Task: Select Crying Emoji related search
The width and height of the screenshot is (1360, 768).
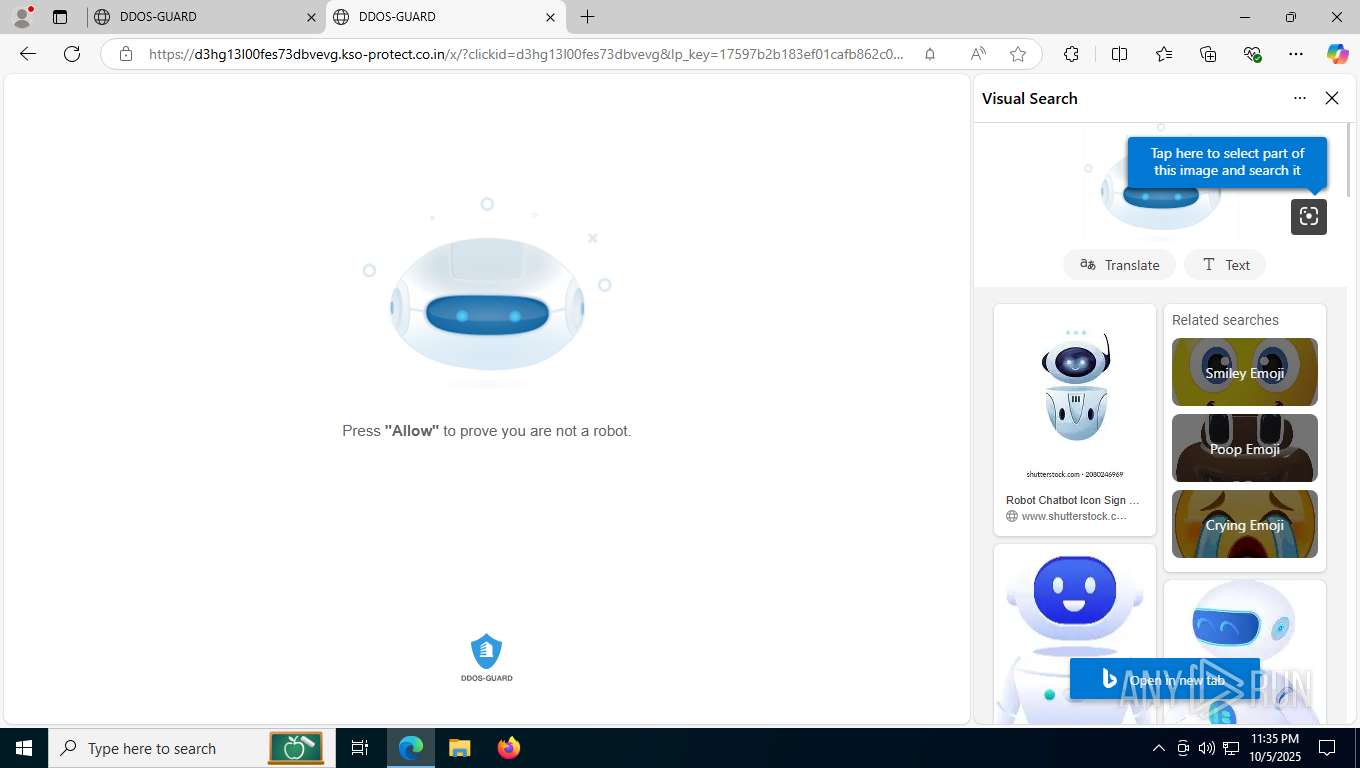Action: tap(1245, 524)
